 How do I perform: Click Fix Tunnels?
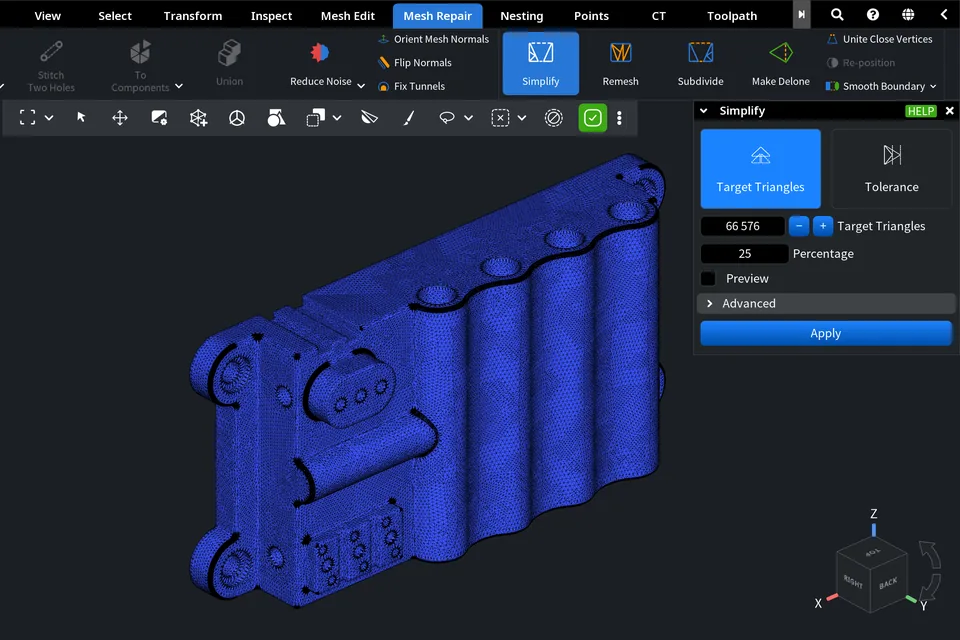coord(411,86)
